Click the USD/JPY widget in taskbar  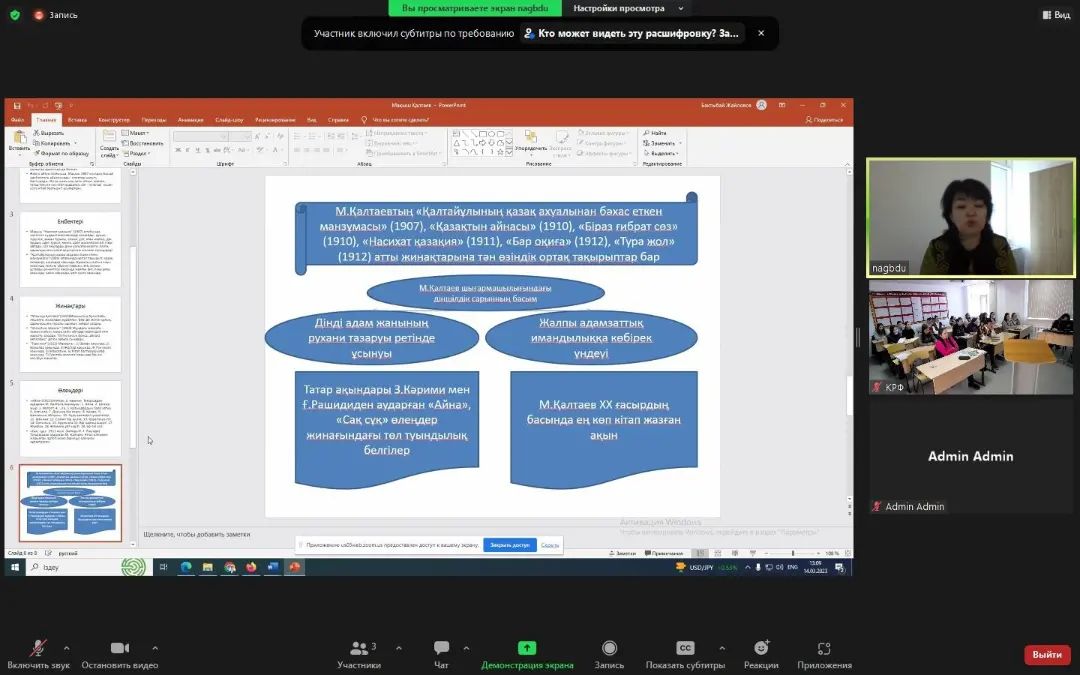point(707,568)
